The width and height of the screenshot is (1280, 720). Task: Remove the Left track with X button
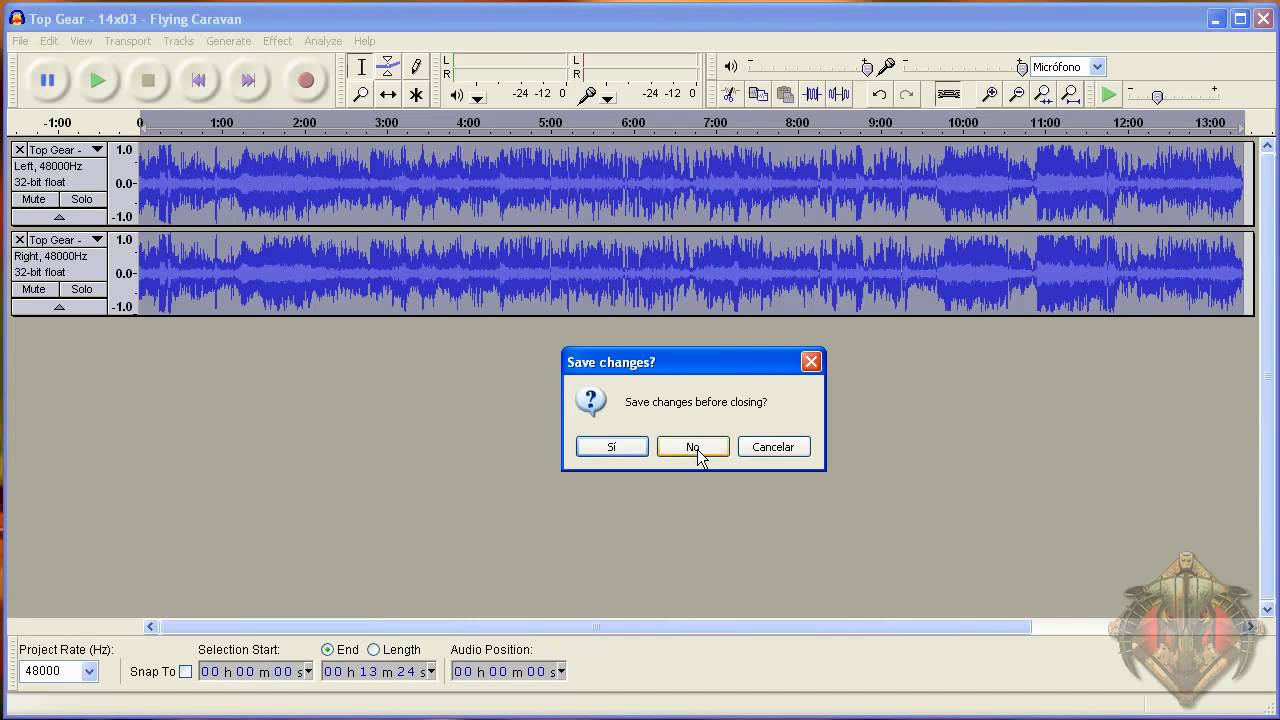(19, 150)
